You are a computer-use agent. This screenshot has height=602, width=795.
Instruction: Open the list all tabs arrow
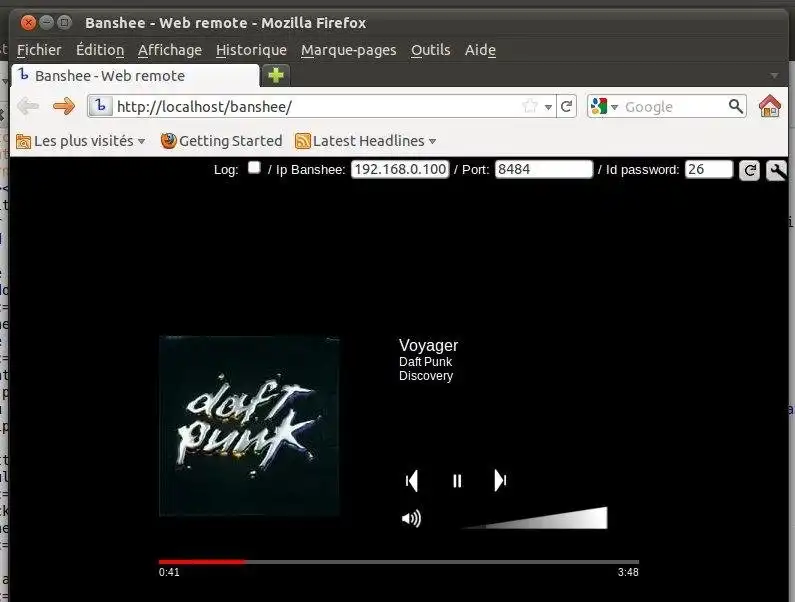click(x=774, y=76)
